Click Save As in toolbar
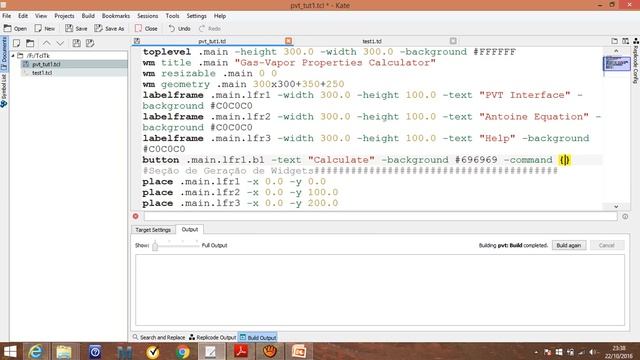The width and height of the screenshot is (640, 360). coord(109,28)
